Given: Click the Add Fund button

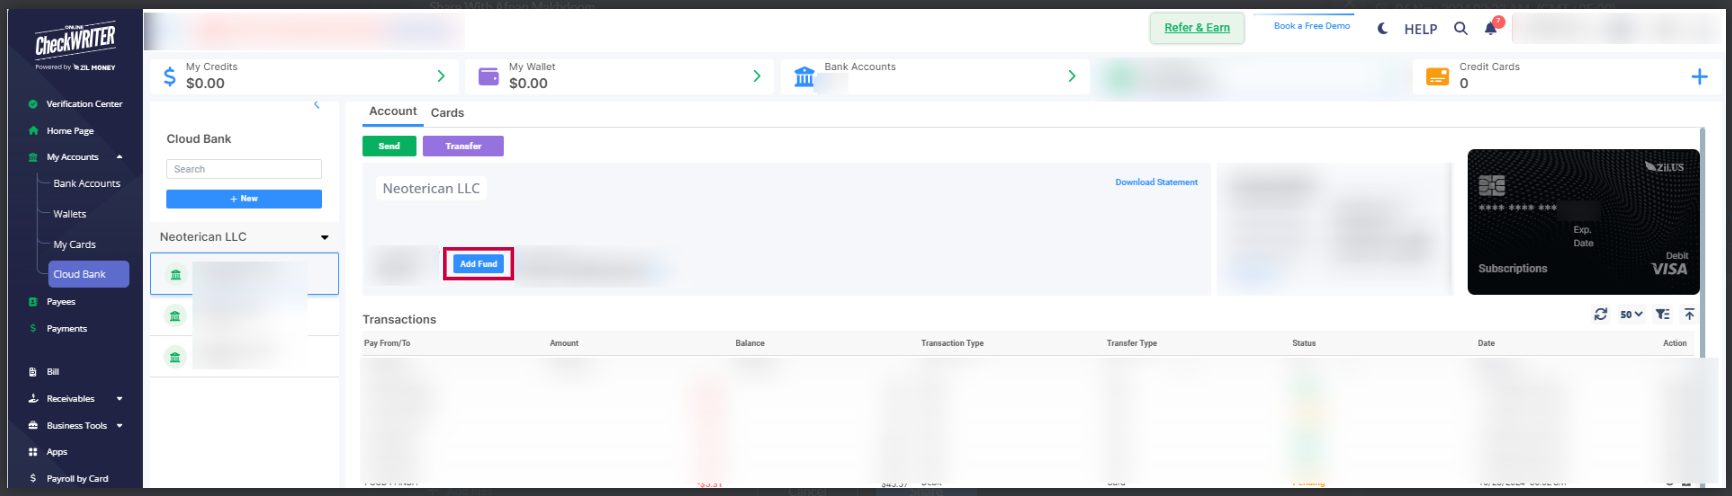Looking at the screenshot, I should coord(479,264).
